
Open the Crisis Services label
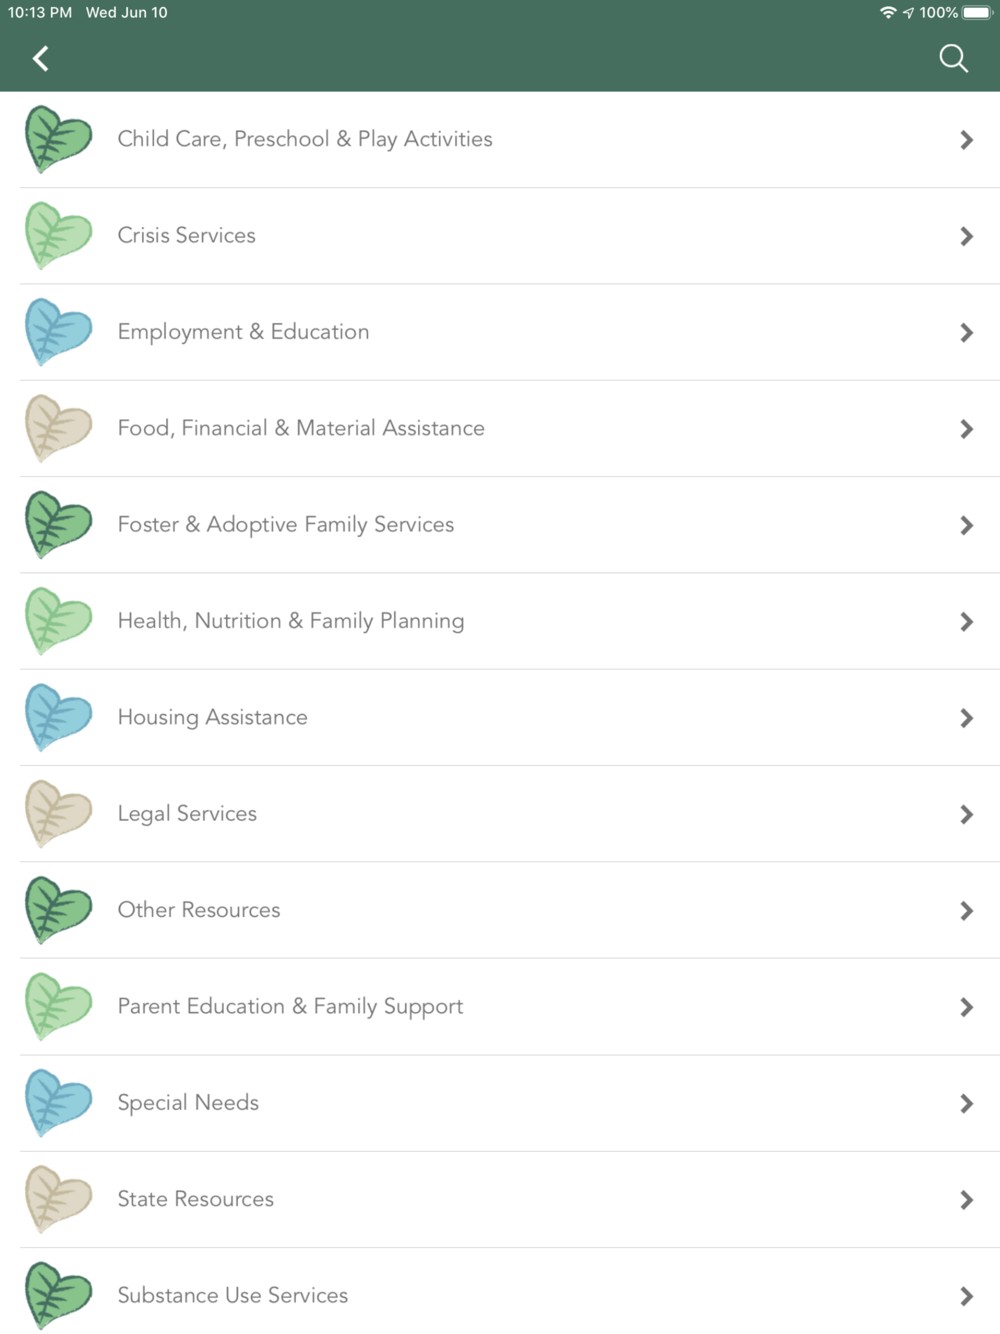click(x=186, y=235)
